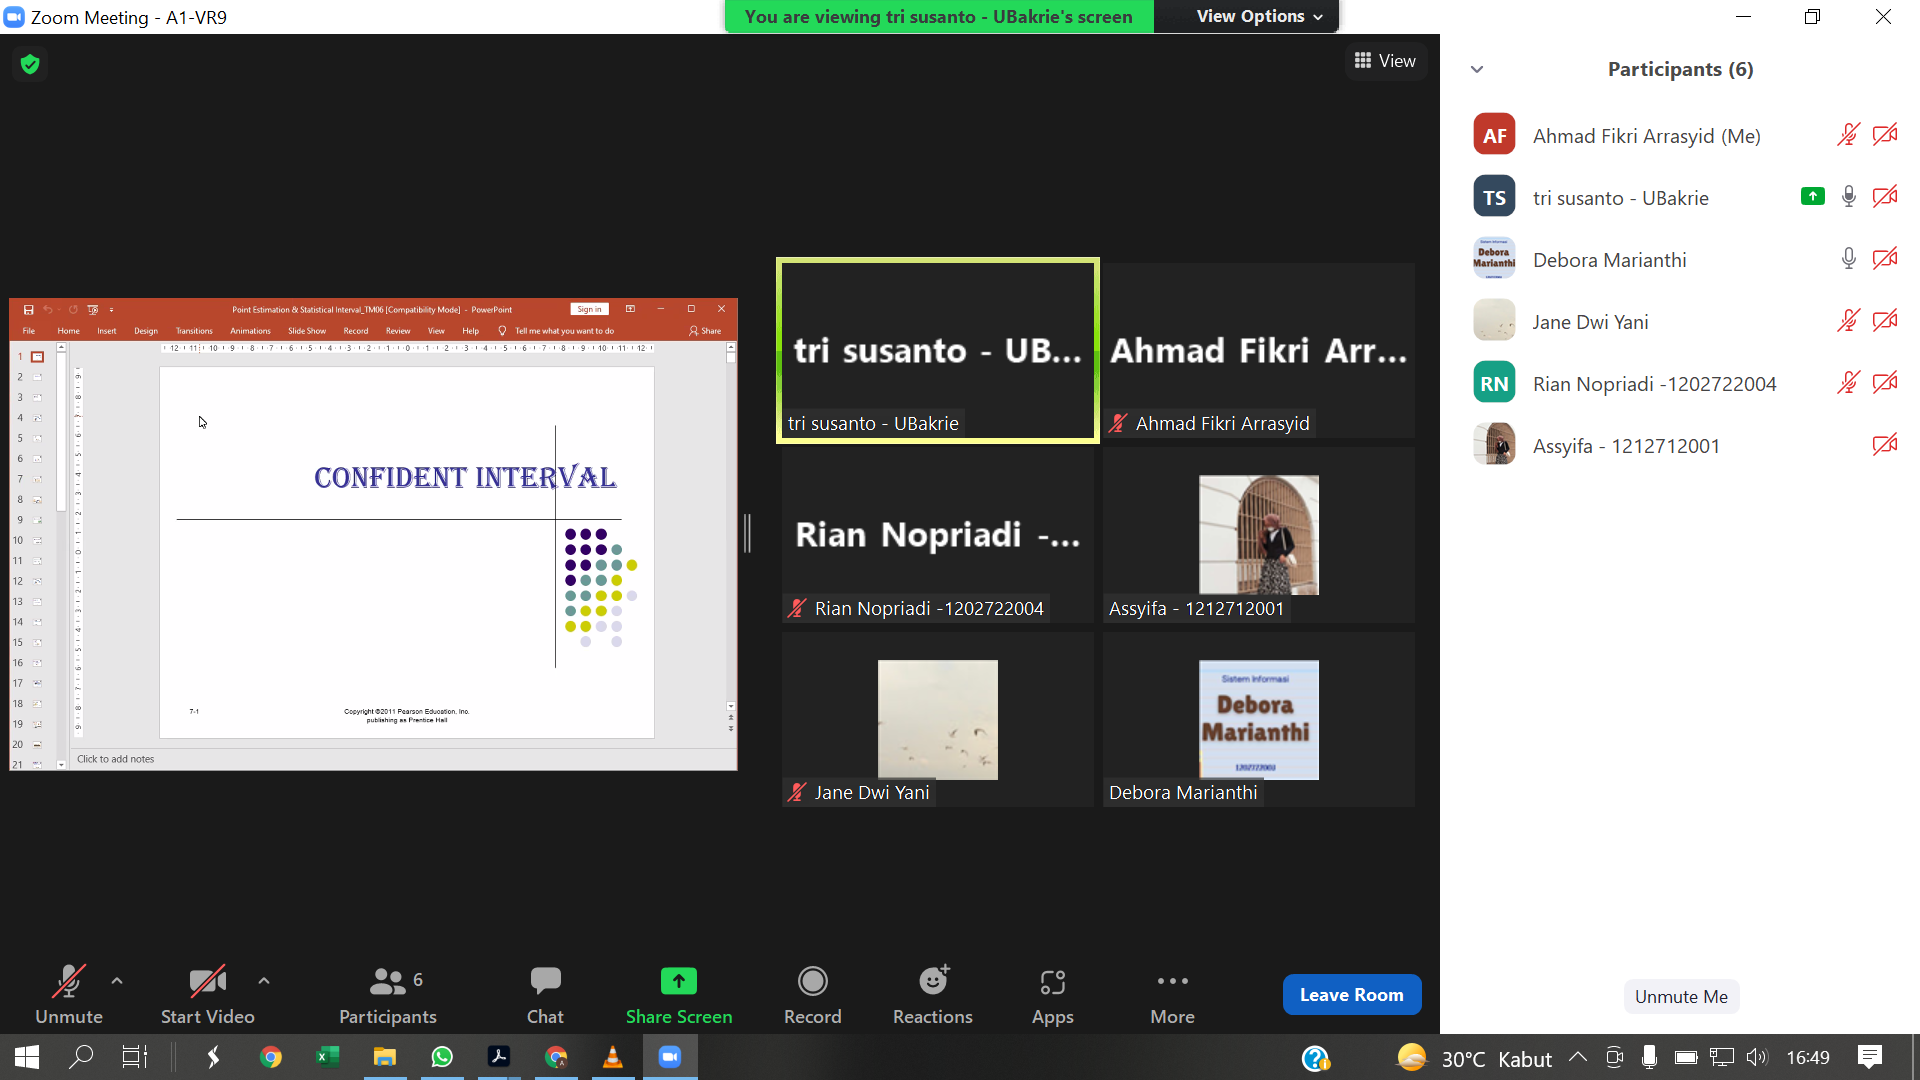Screen dimensions: 1920x1080
Task: Click the microphone icon for Debora Marianthi
Action: (1849, 259)
